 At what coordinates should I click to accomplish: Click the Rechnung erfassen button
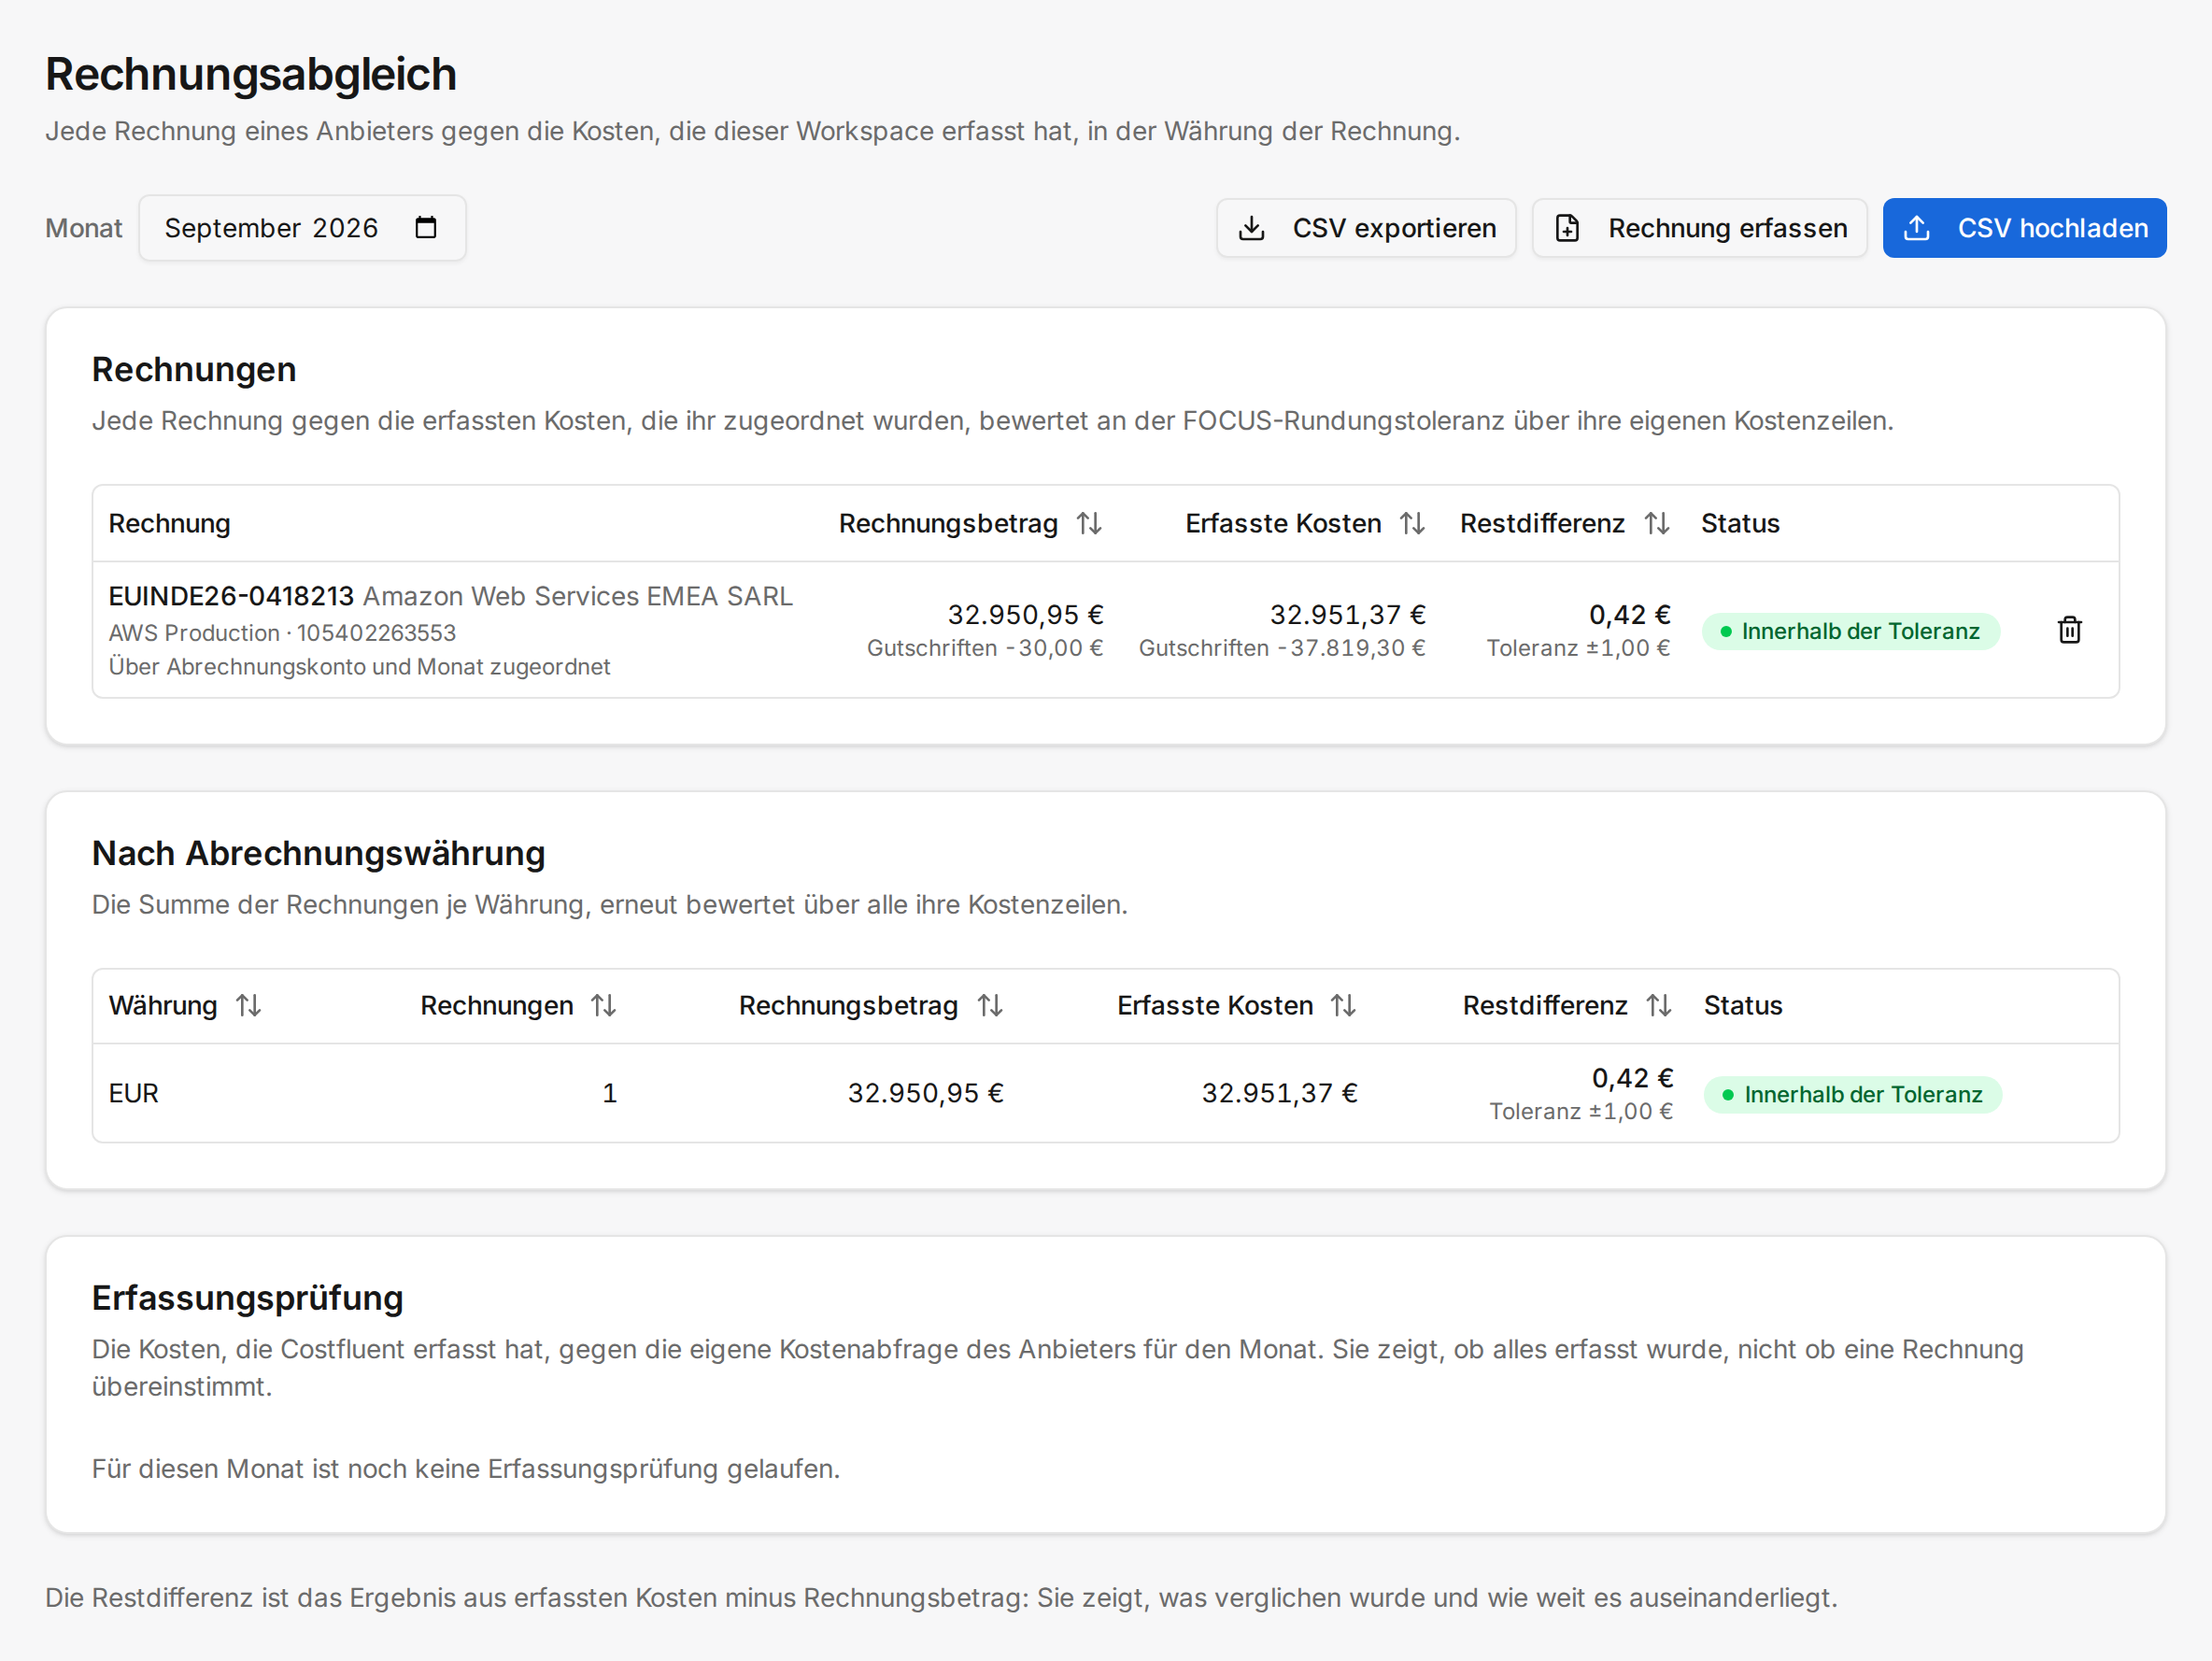(x=1700, y=228)
